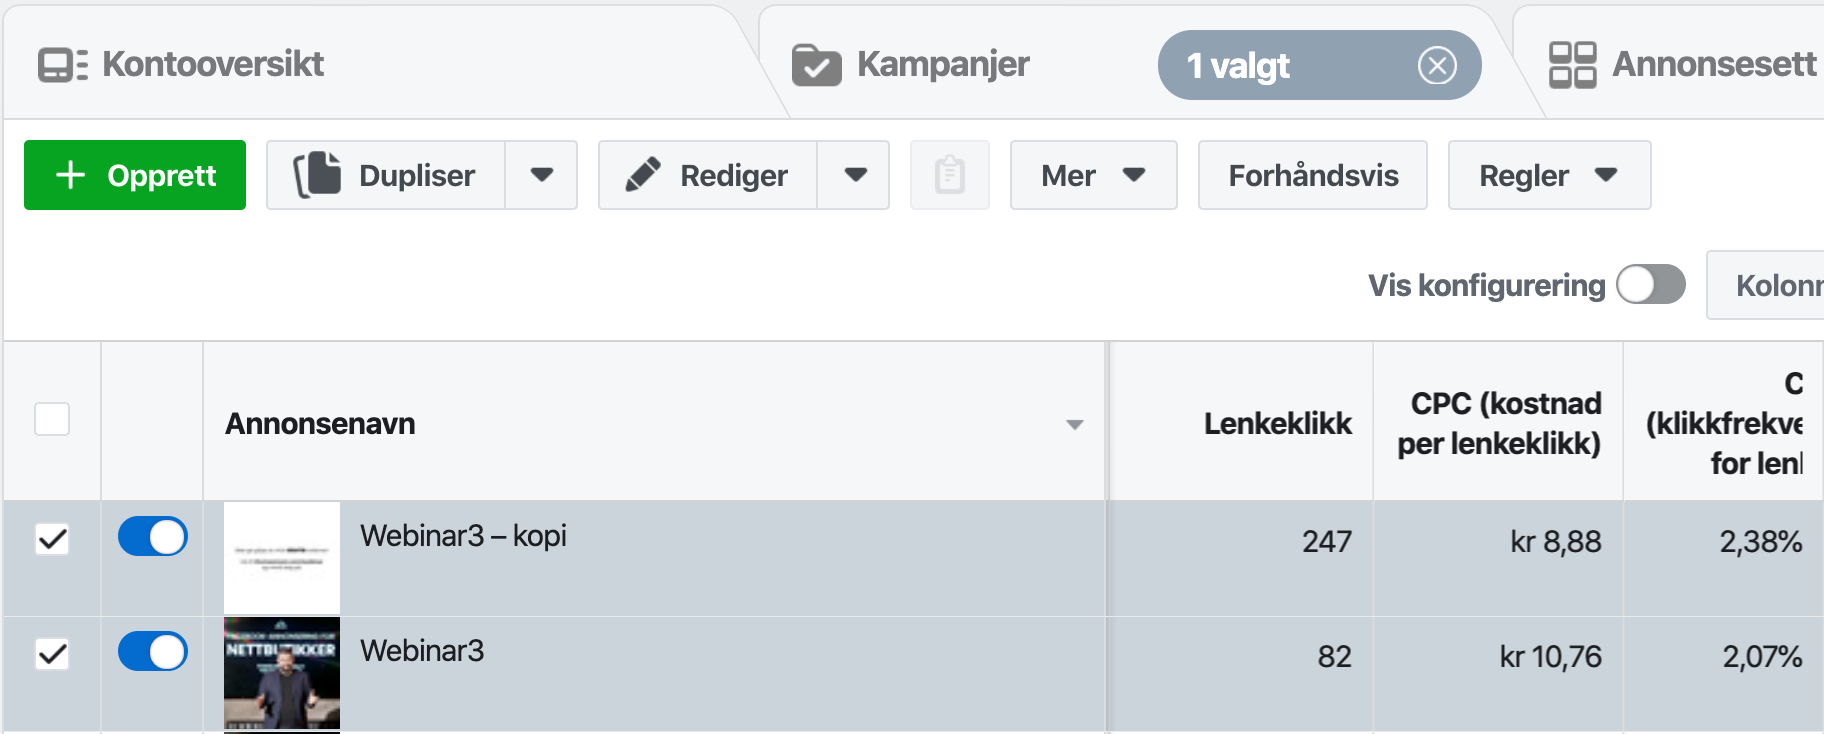
Task: Sort by the Annonsenavn column arrow
Action: (1074, 425)
